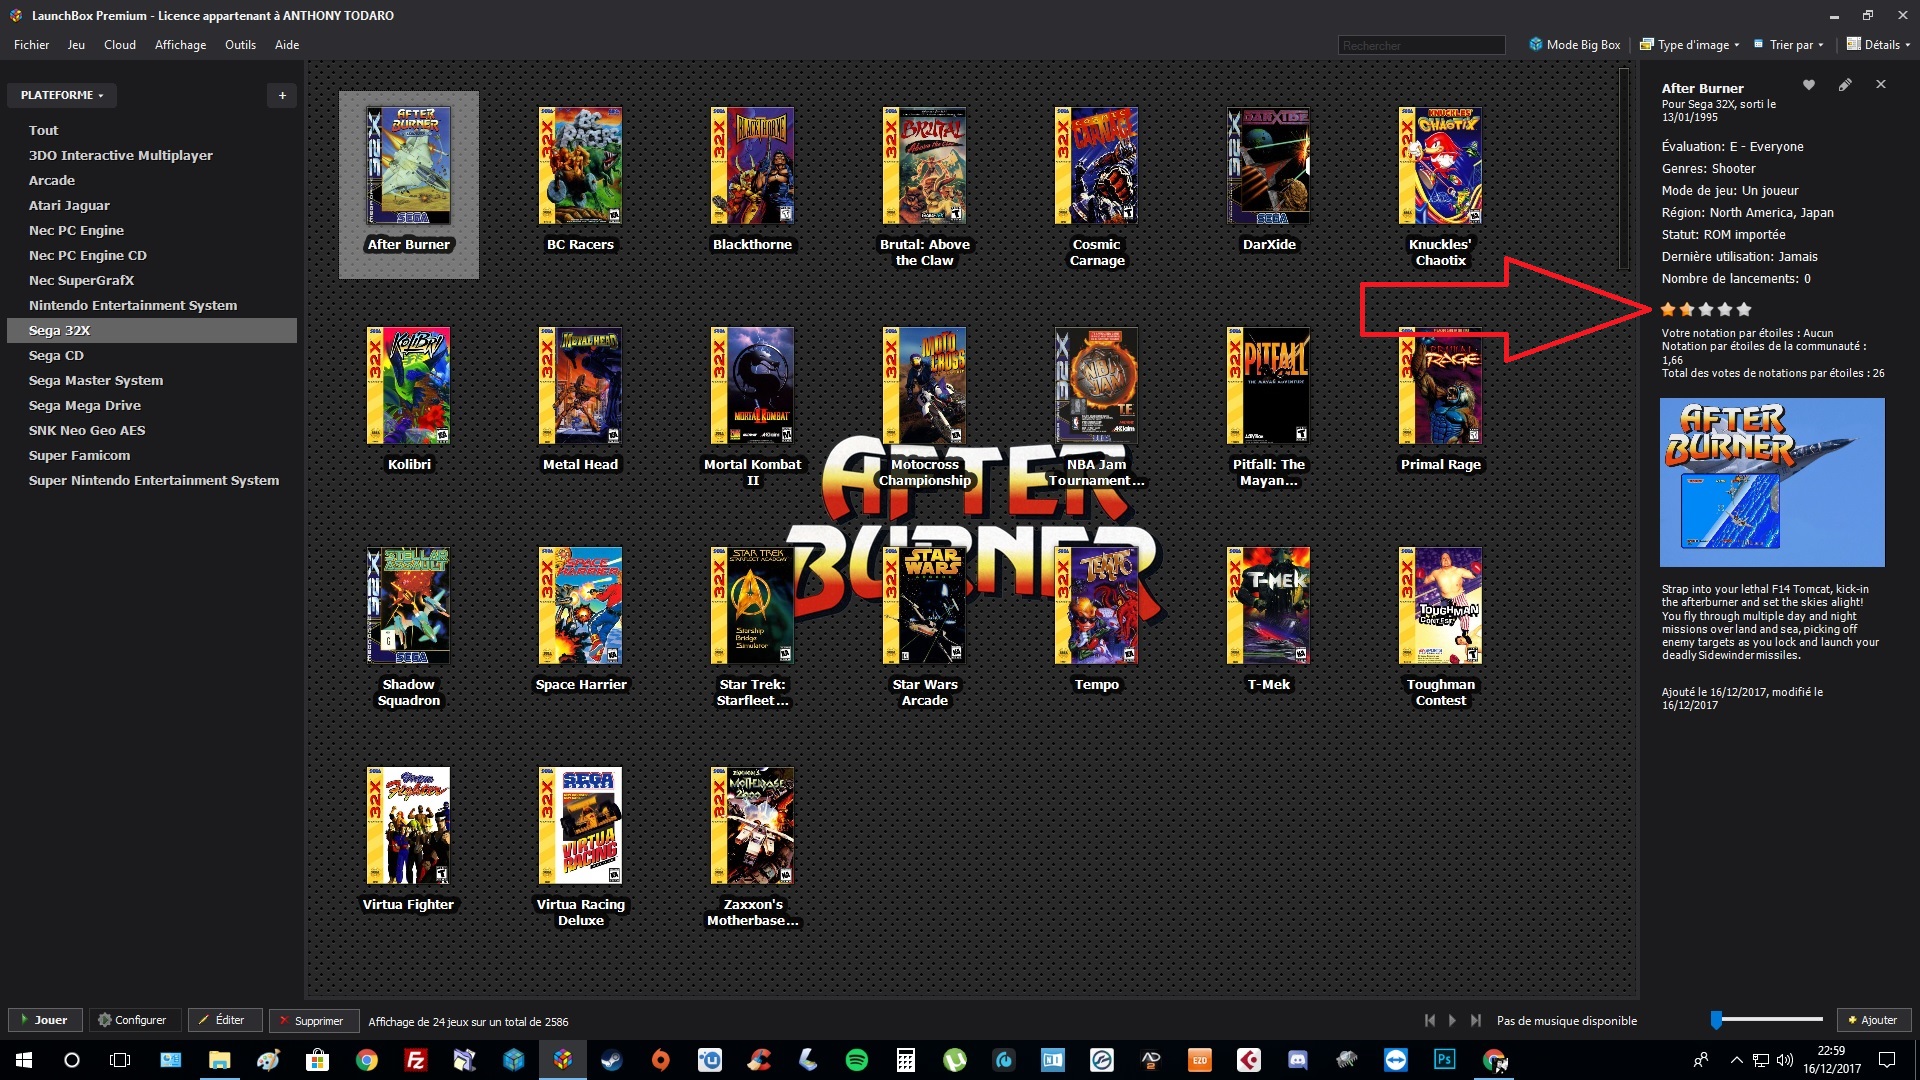The height and width of the screenshot is (1080, 1920).
Task: Open Photoshop from the taskbar
Action: tap(1445, 1060)
